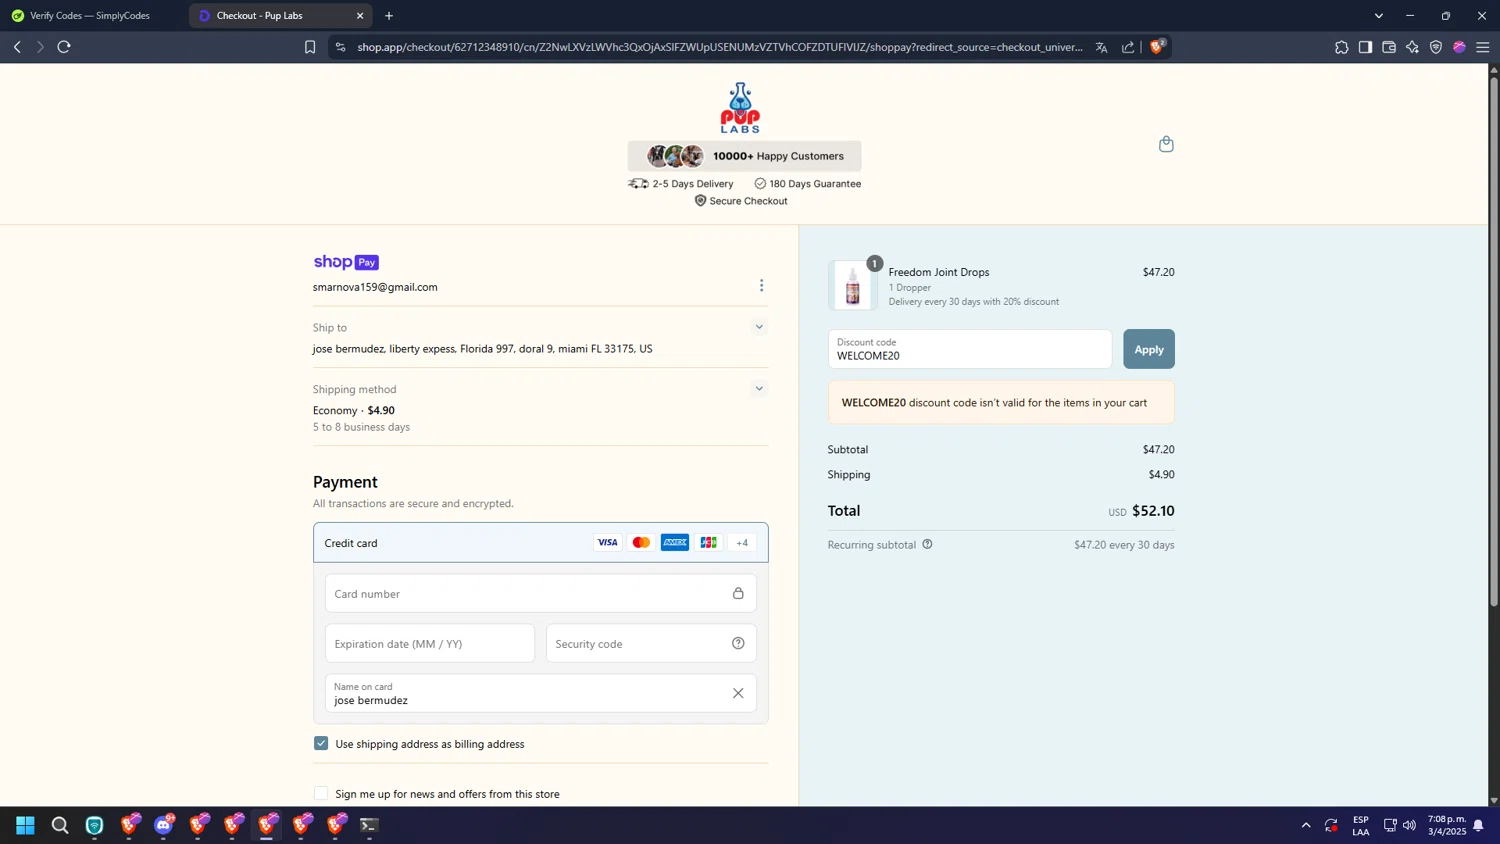Show hidden system tray icons
1500x844 pixels.
tap(1306, 825)
